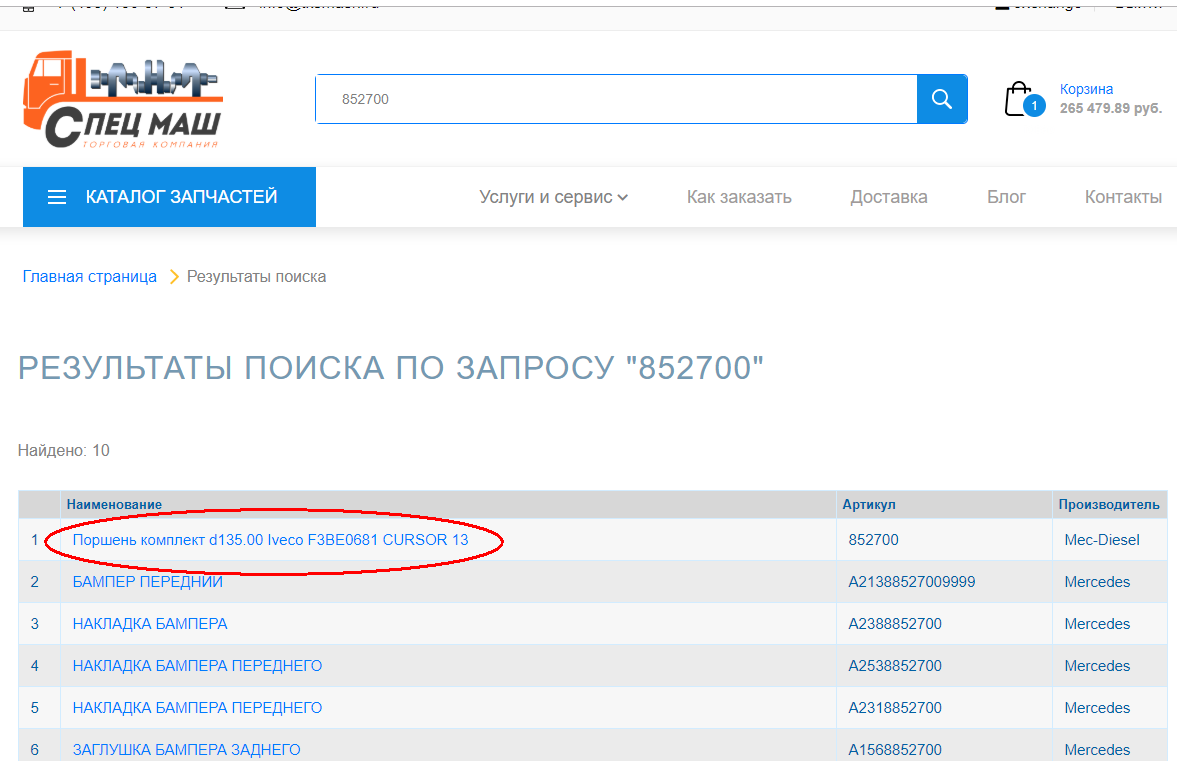Click the Результаты поиска breadcrumb text
Screen dimensions: 1177x761
[256, 277]
